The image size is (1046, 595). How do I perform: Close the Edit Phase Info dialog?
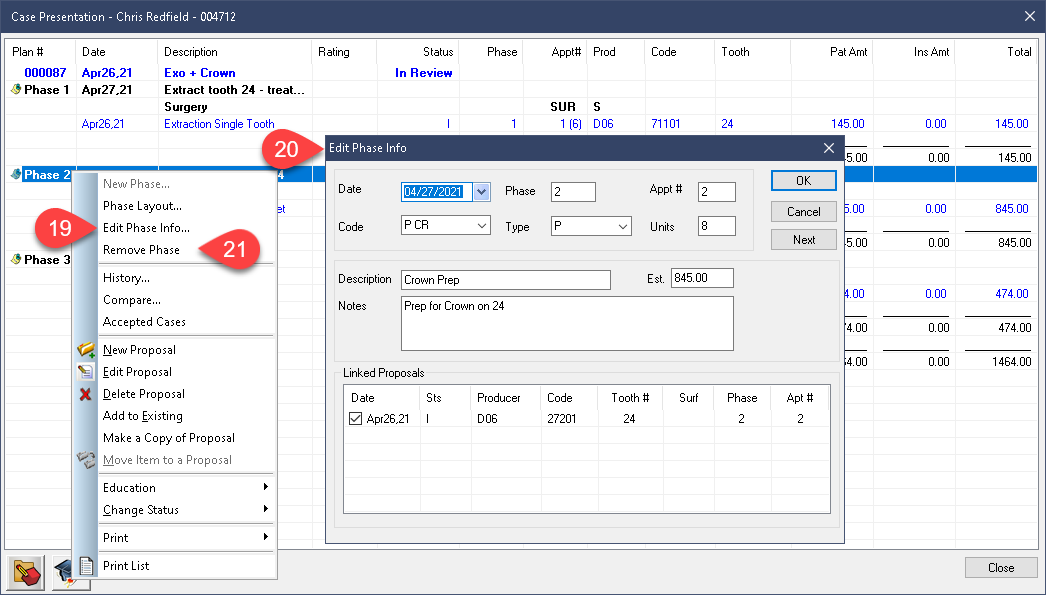point(829,148)
